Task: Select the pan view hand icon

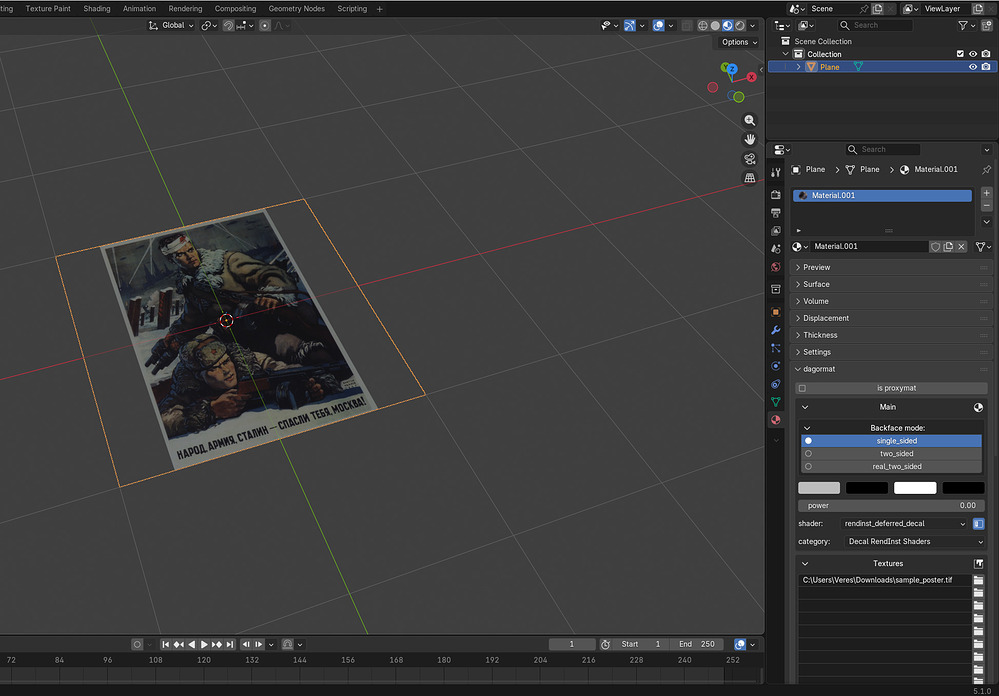Action: coord(750,140)
